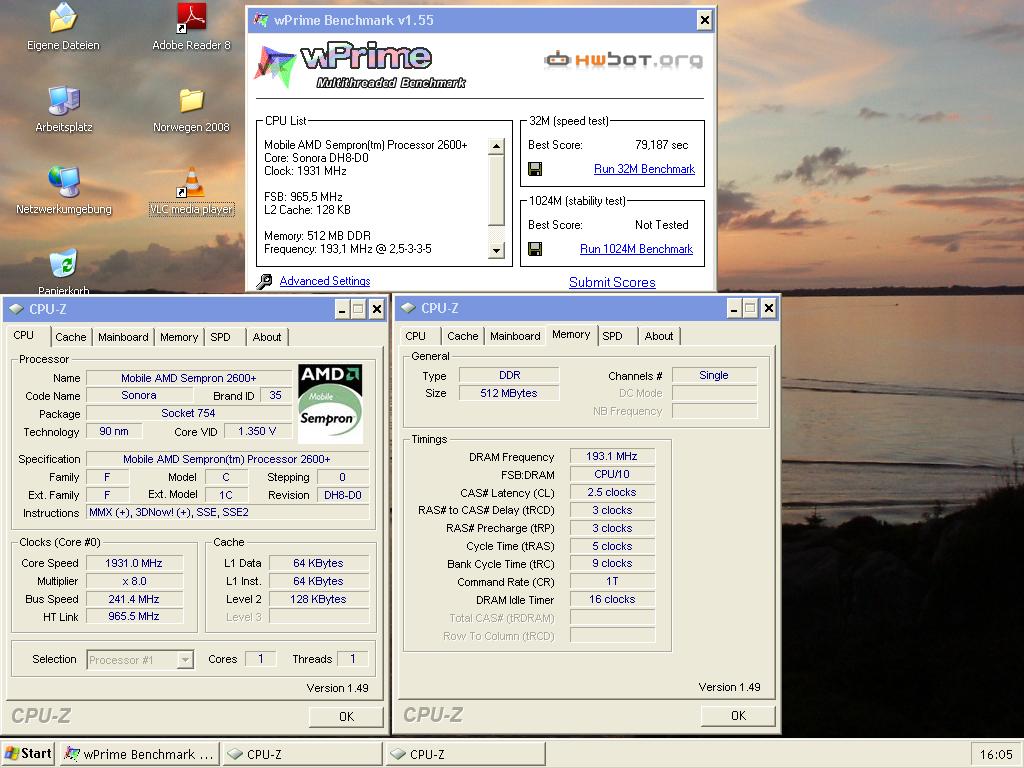Switch to Memory tab in left CPU-Z window

(179, 337)
